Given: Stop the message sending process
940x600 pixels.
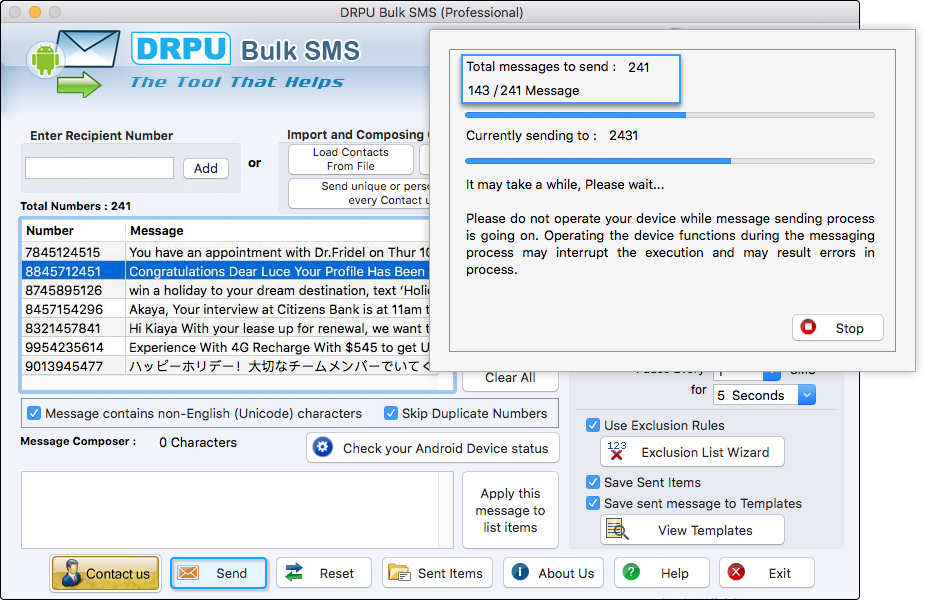Looking at the screenshot, I should click(837, 328).
